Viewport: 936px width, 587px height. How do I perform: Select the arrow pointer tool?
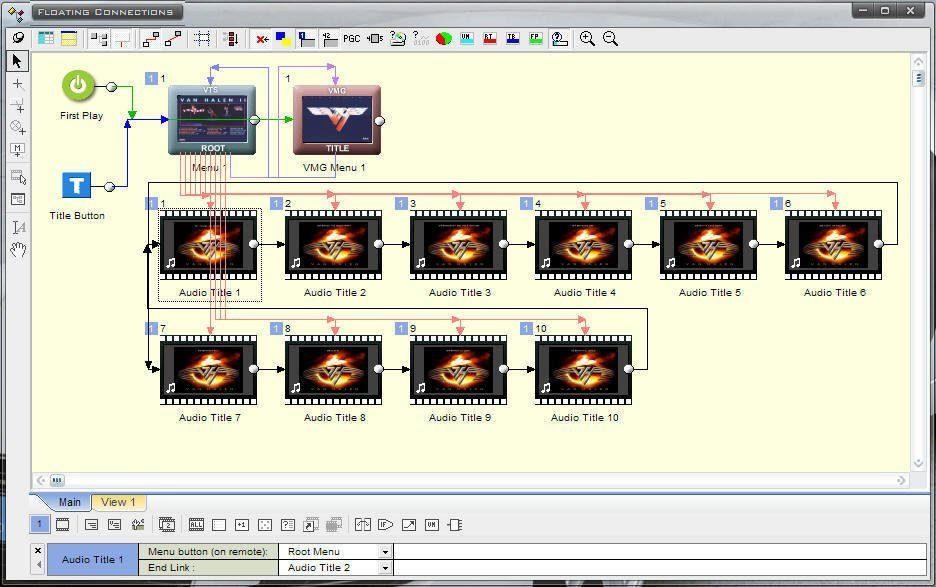click(x=17, y=62)
